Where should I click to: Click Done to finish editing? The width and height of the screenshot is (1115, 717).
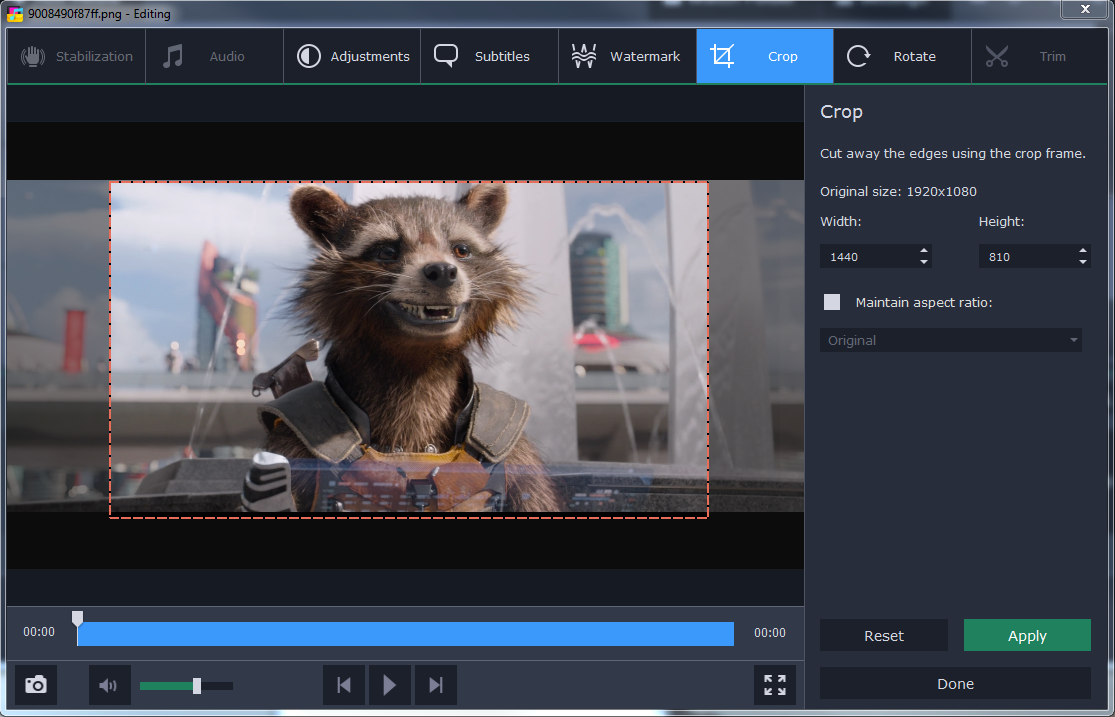[x=955, y=684]
